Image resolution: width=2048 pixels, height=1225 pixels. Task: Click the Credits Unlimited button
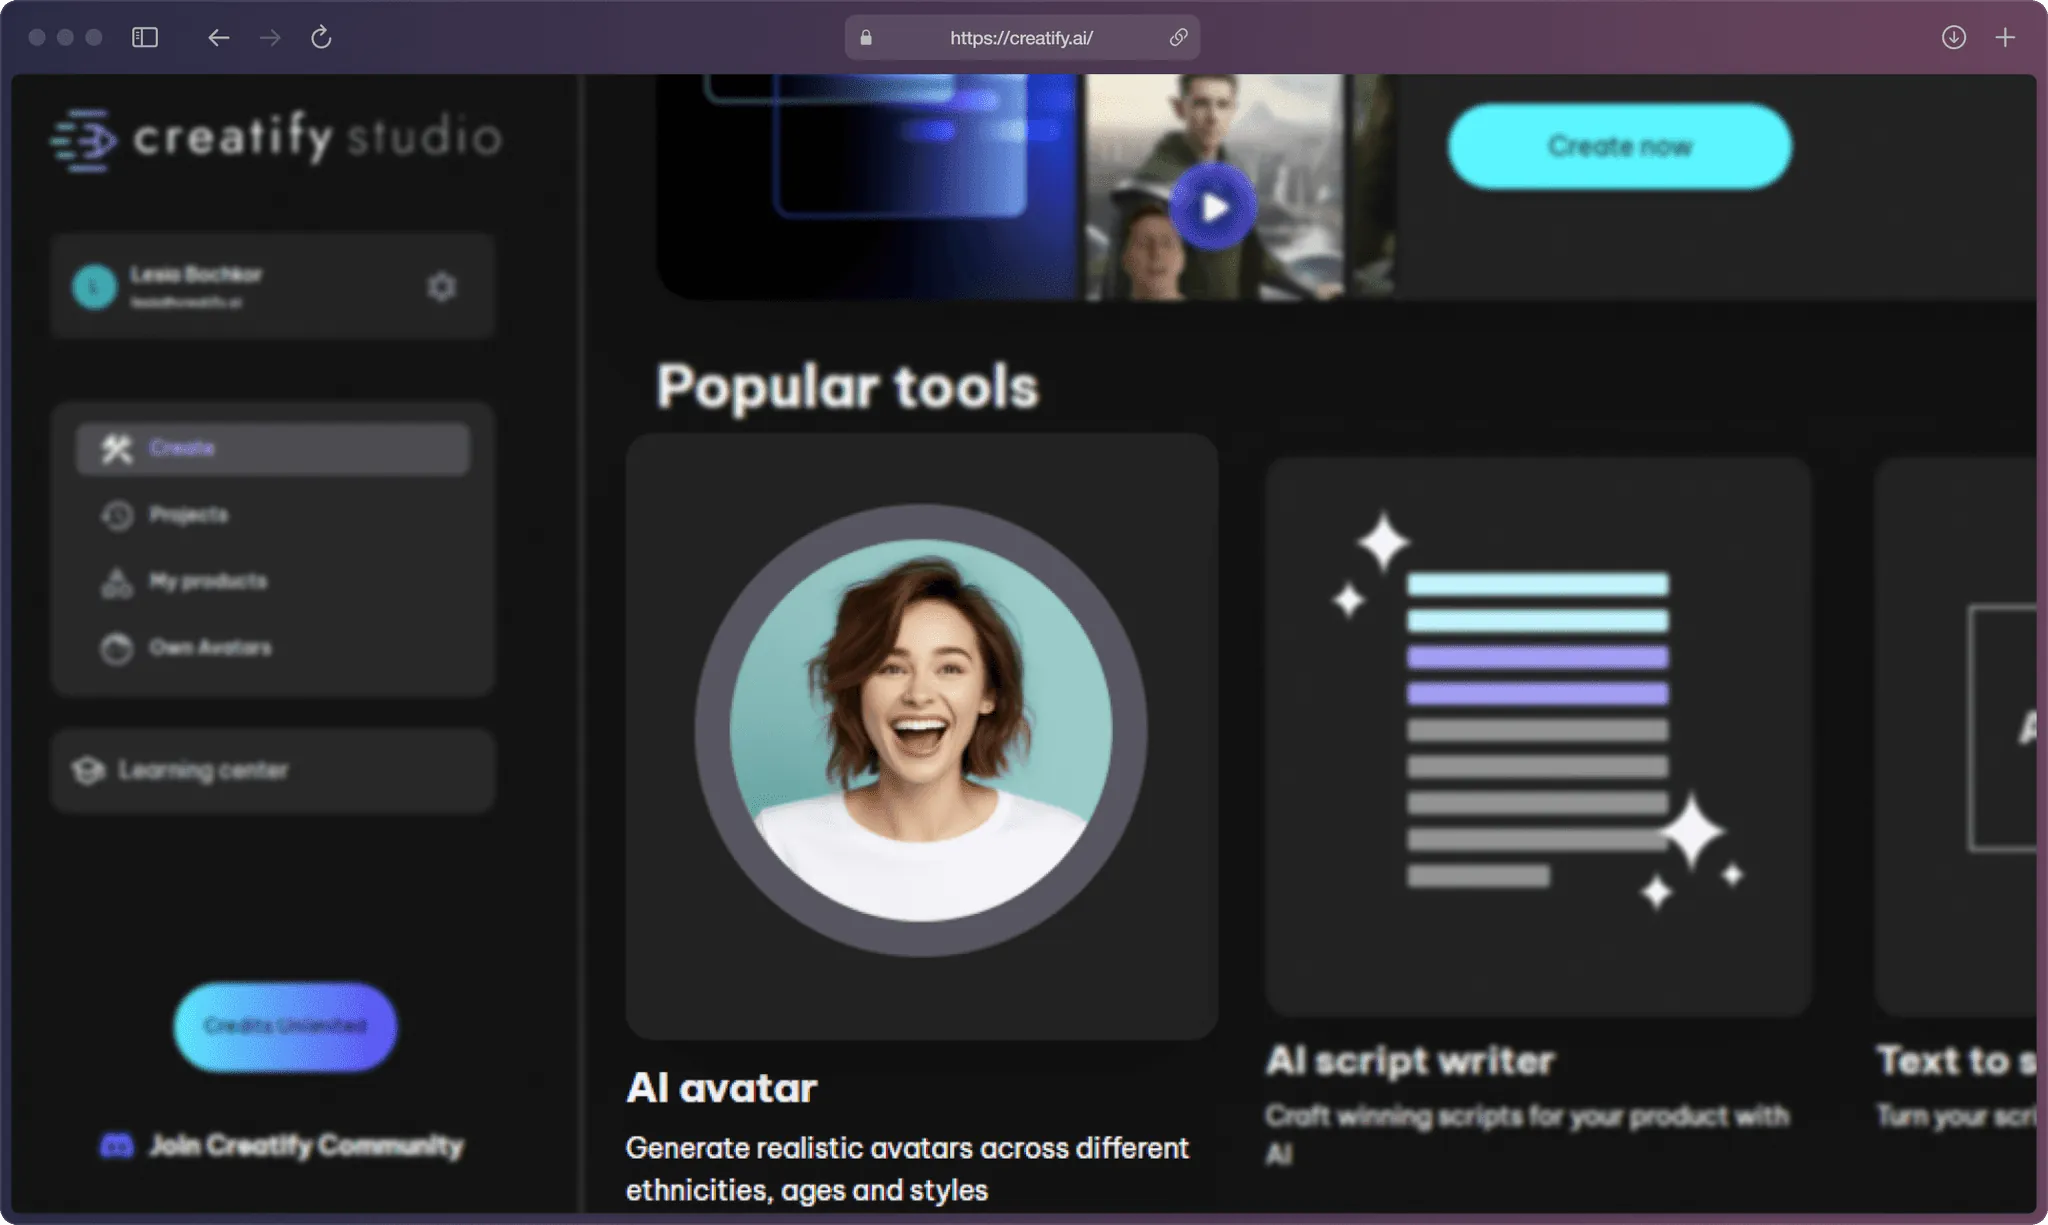285,1026
